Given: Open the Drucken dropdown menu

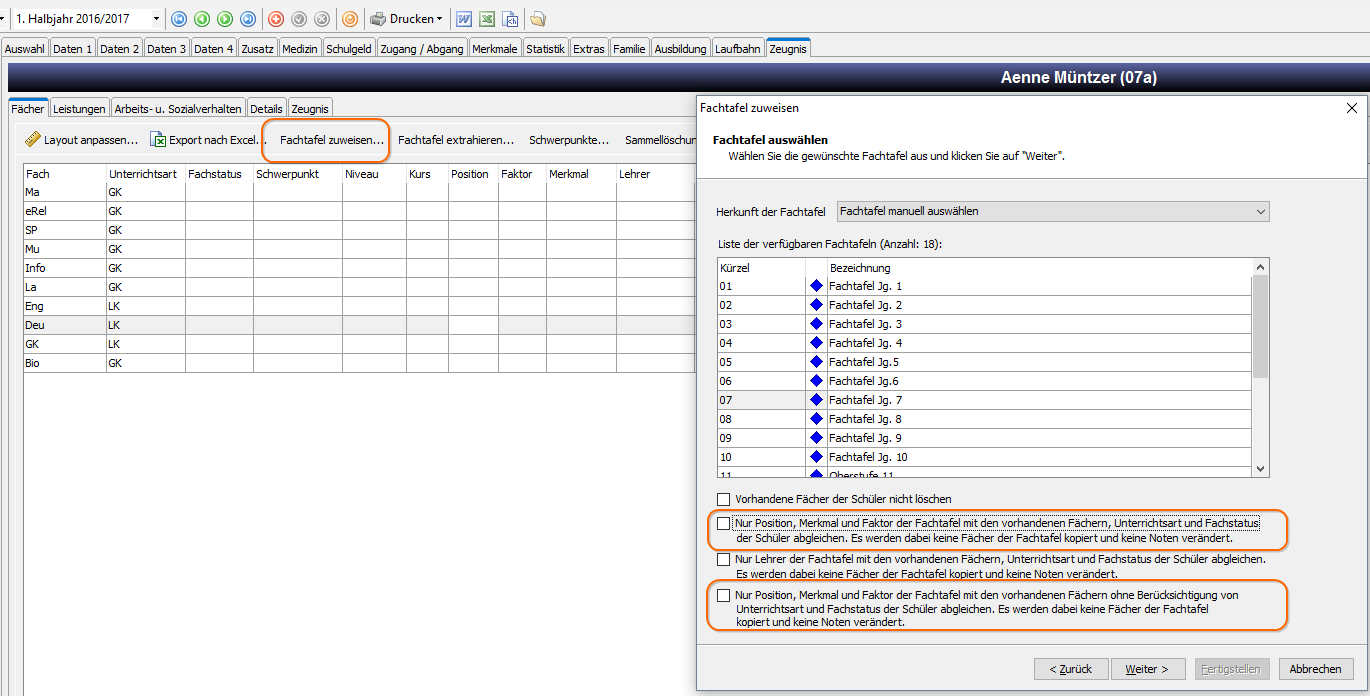Looking at the screenshot, I should [406, 19].
